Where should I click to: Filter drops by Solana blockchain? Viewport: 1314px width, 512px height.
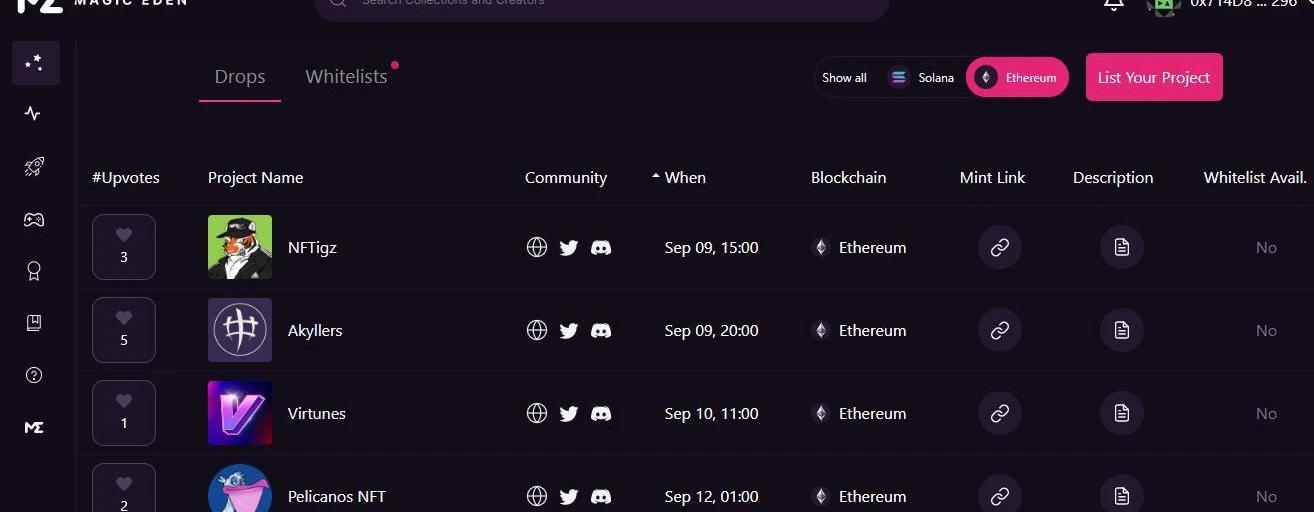pyautogui.click(x=922, y=78)
